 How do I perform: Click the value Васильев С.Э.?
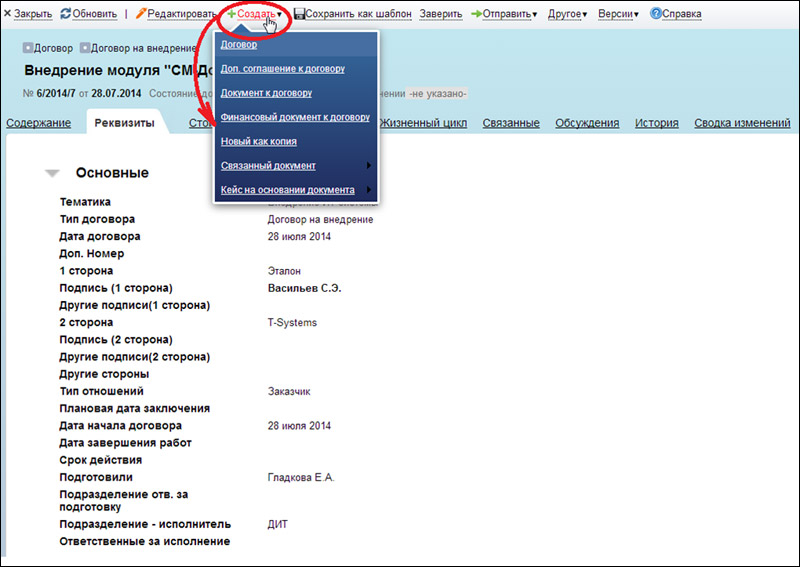pyautogui.click(x=305, y=288)
